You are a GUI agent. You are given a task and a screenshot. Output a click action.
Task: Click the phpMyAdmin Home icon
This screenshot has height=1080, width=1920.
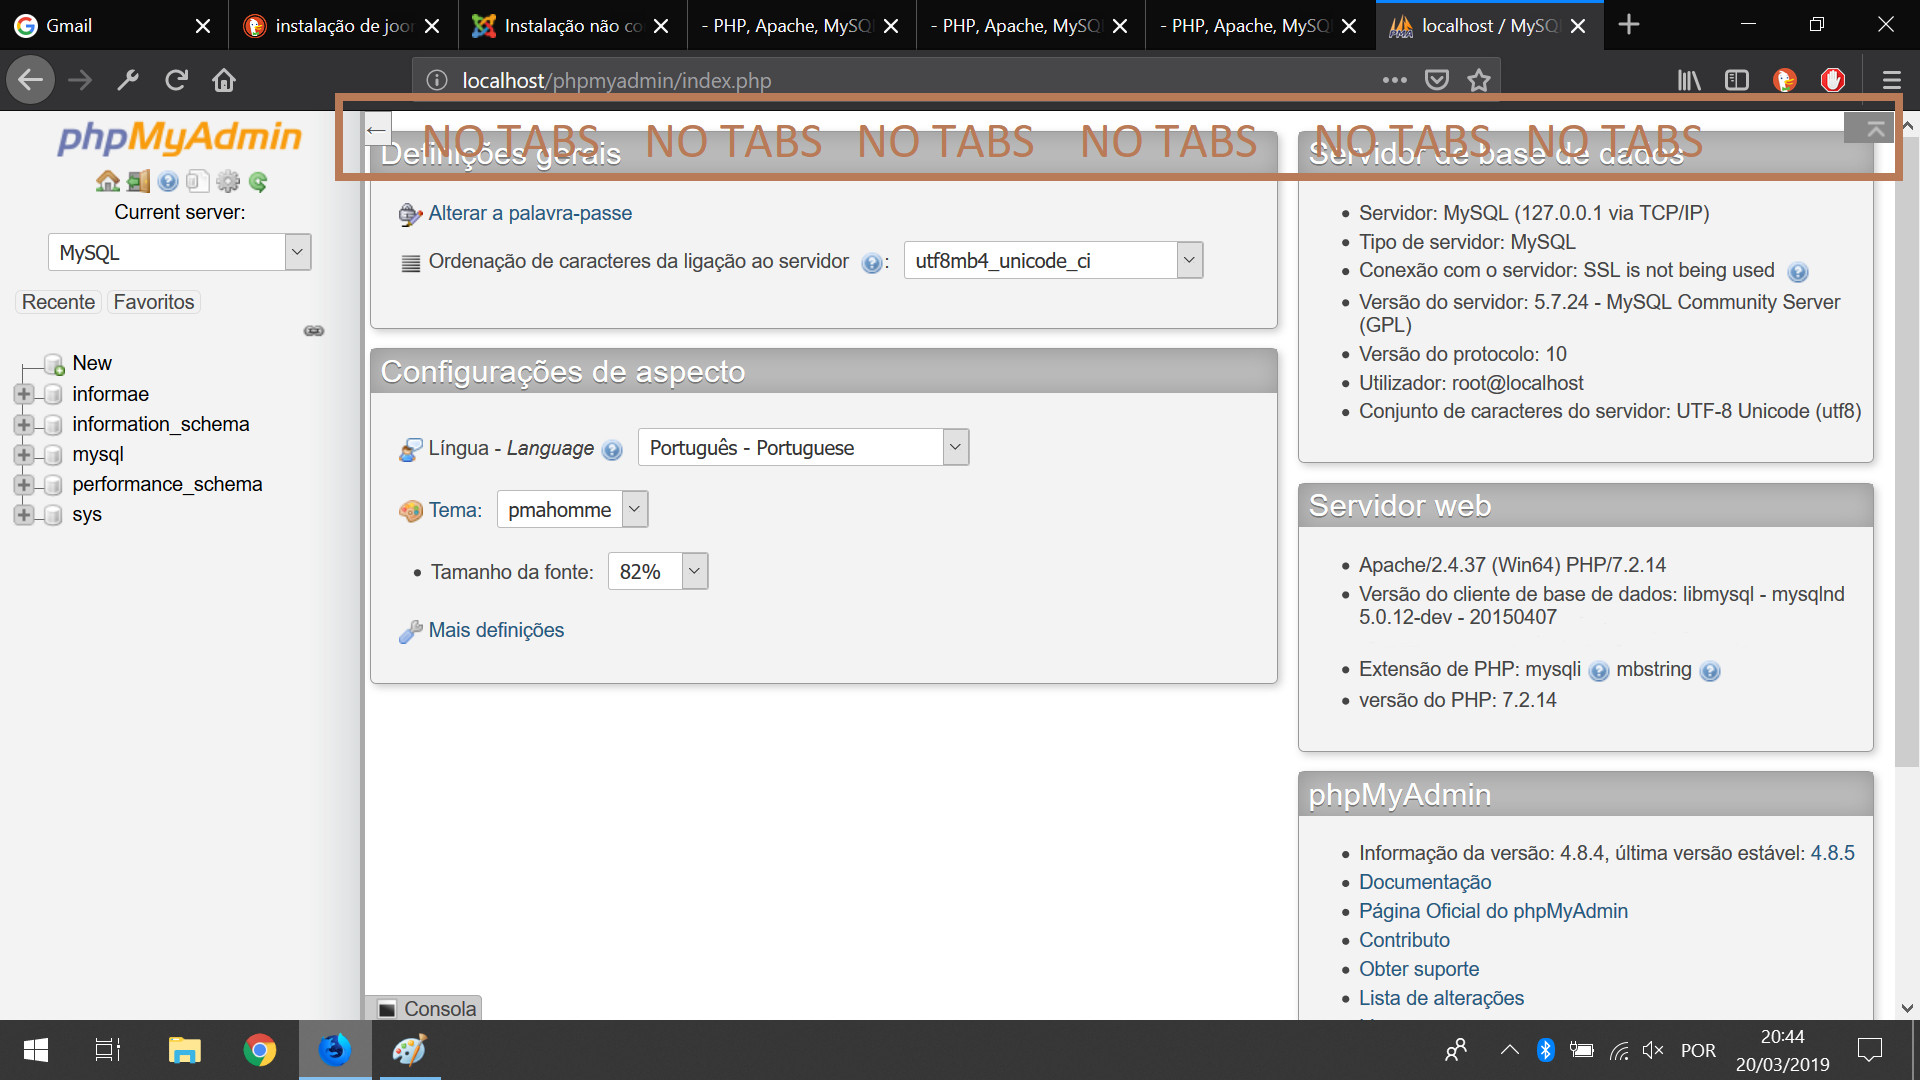click(107, 181)
